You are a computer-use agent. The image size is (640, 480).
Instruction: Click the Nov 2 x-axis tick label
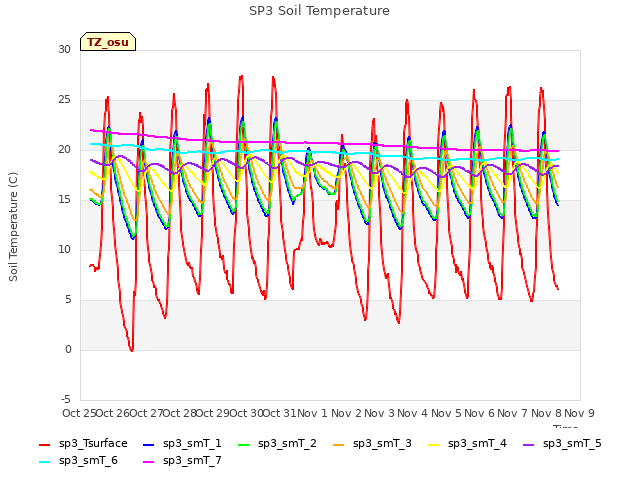tap(346, 413)
